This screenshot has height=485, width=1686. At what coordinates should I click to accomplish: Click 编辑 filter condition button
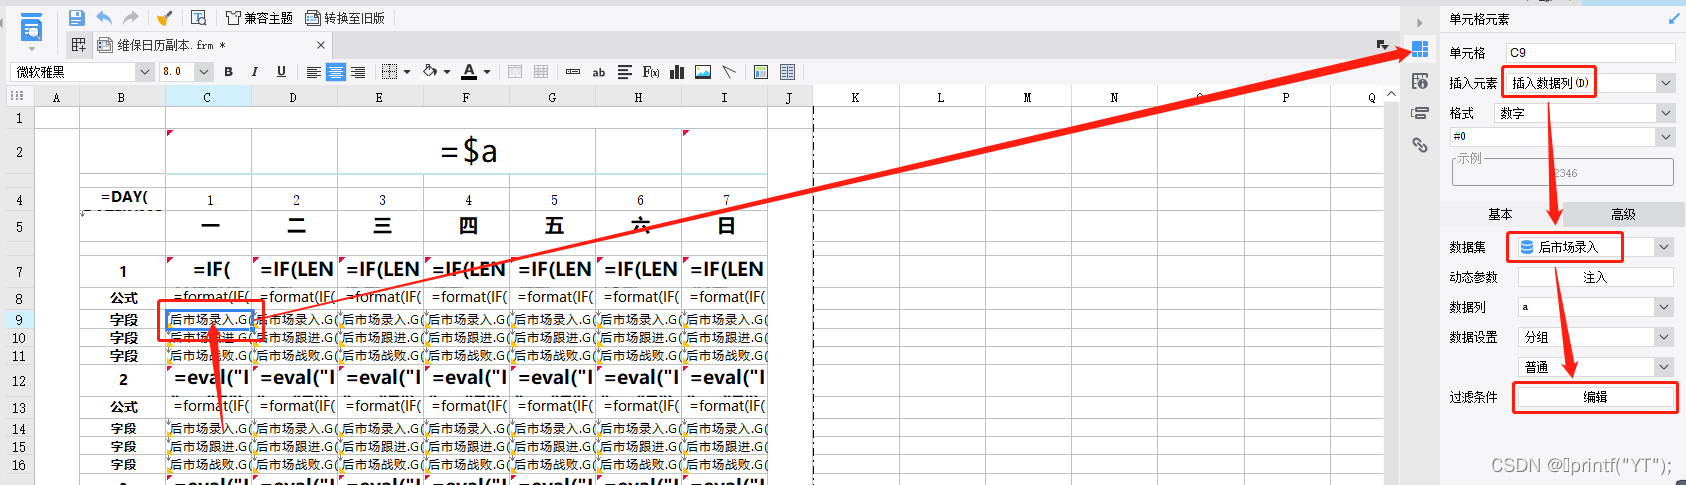pos(1595,397)
